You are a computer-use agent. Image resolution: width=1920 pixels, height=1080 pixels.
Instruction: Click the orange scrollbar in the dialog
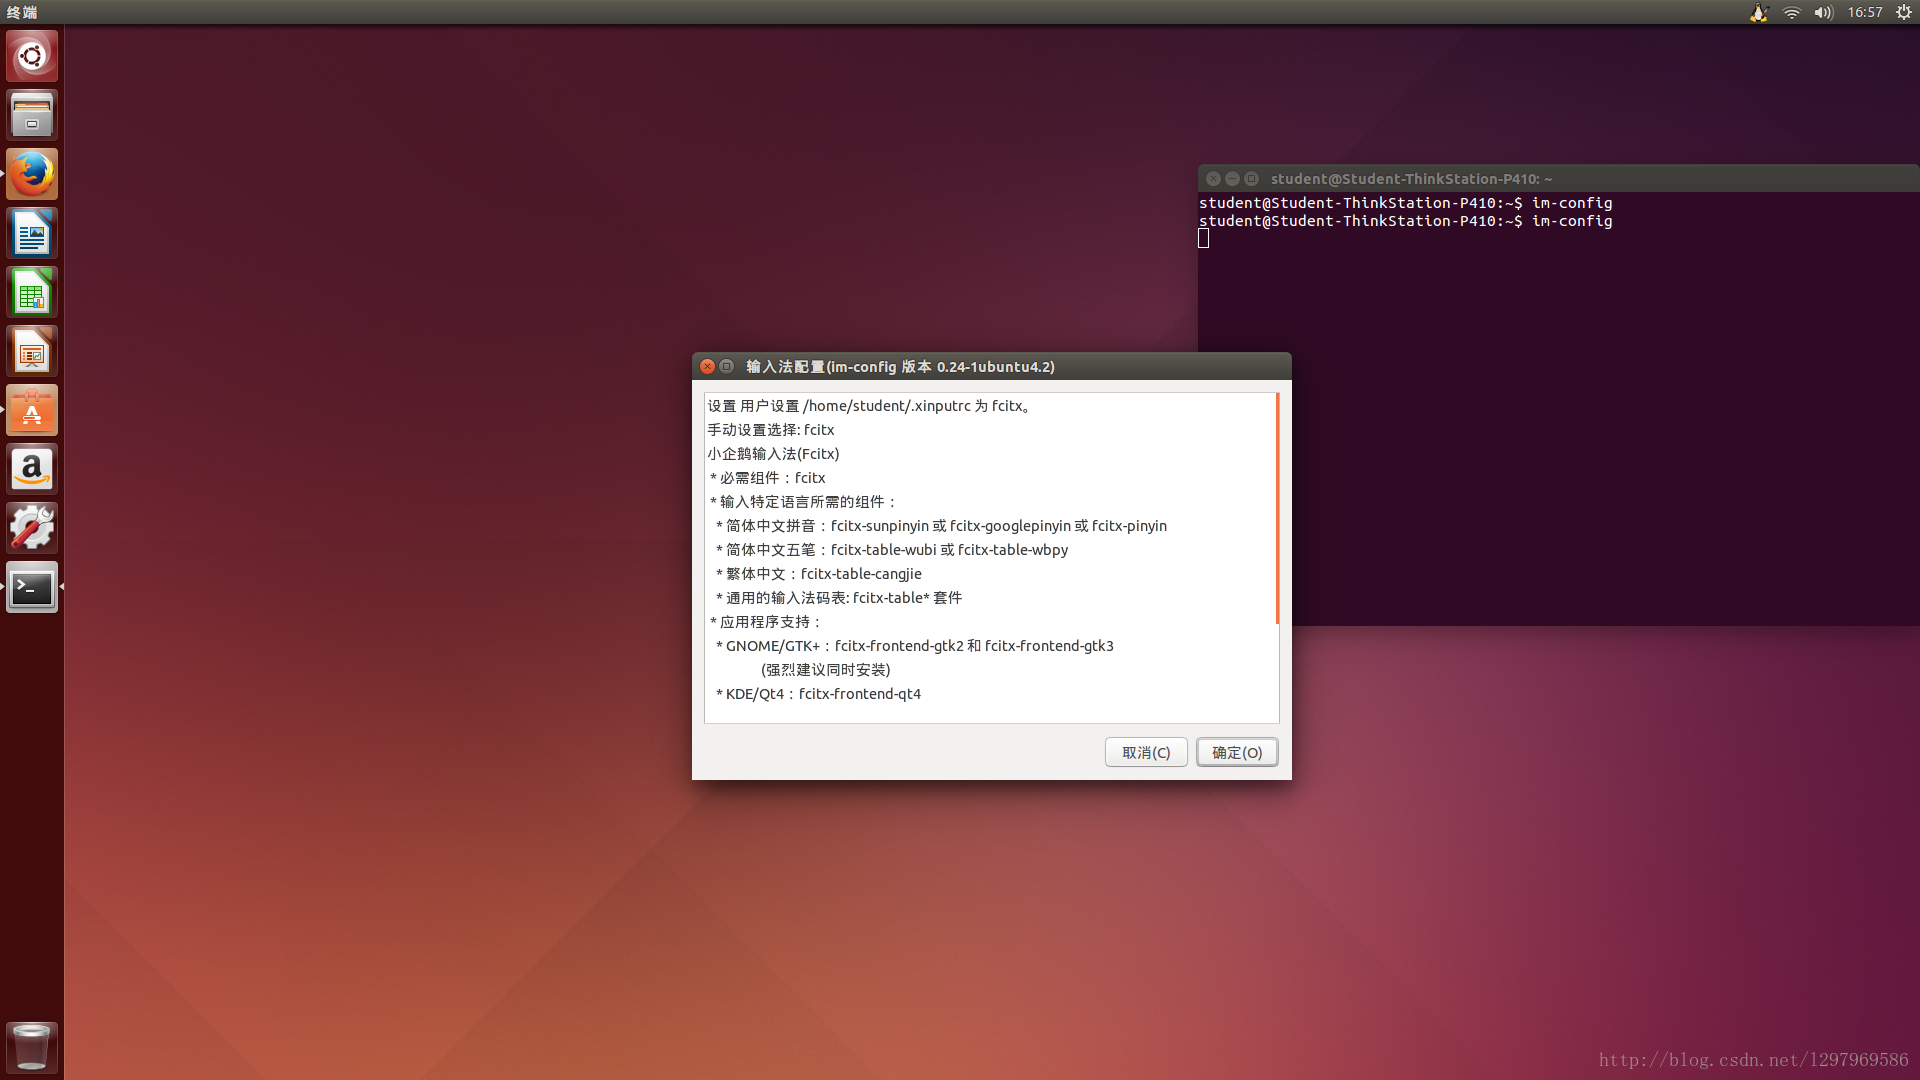[x=1277, y=508]
